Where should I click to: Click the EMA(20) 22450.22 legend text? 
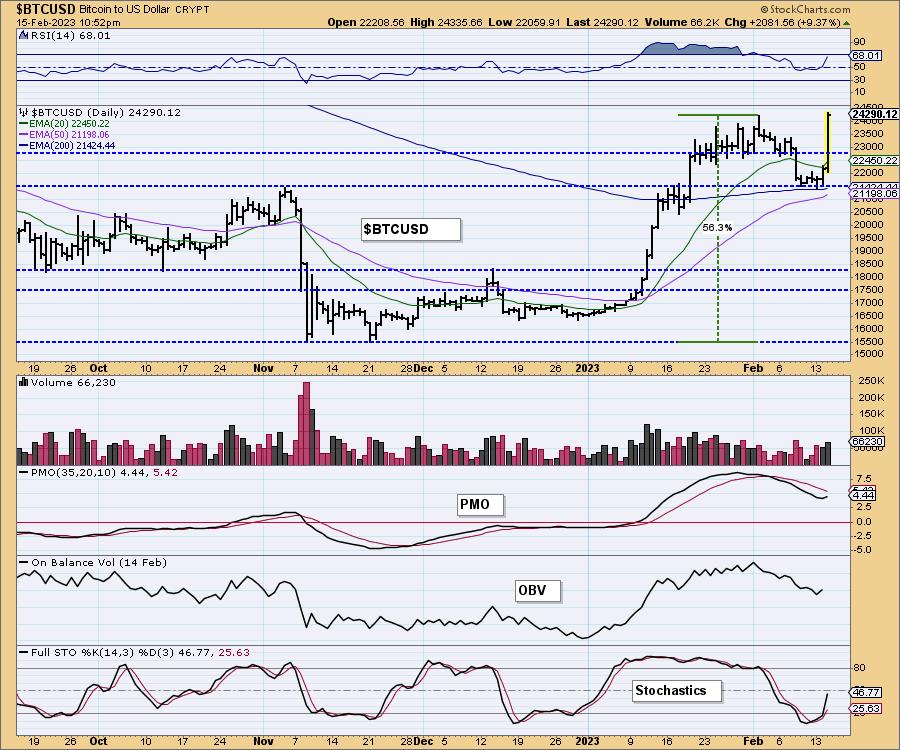[x=69, y=123]
